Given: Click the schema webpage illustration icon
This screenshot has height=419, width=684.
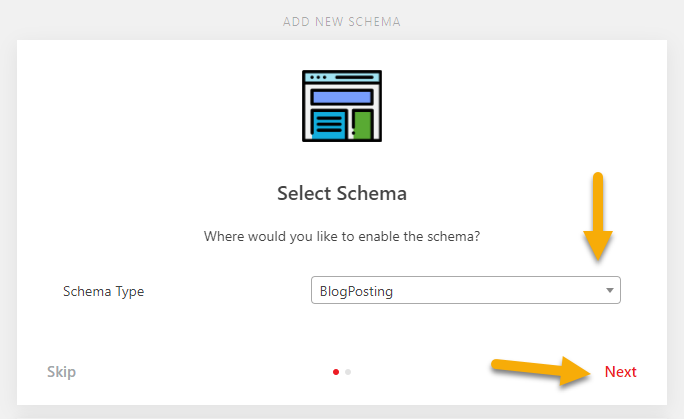Looking at the screenshot, I should point(342,106).
